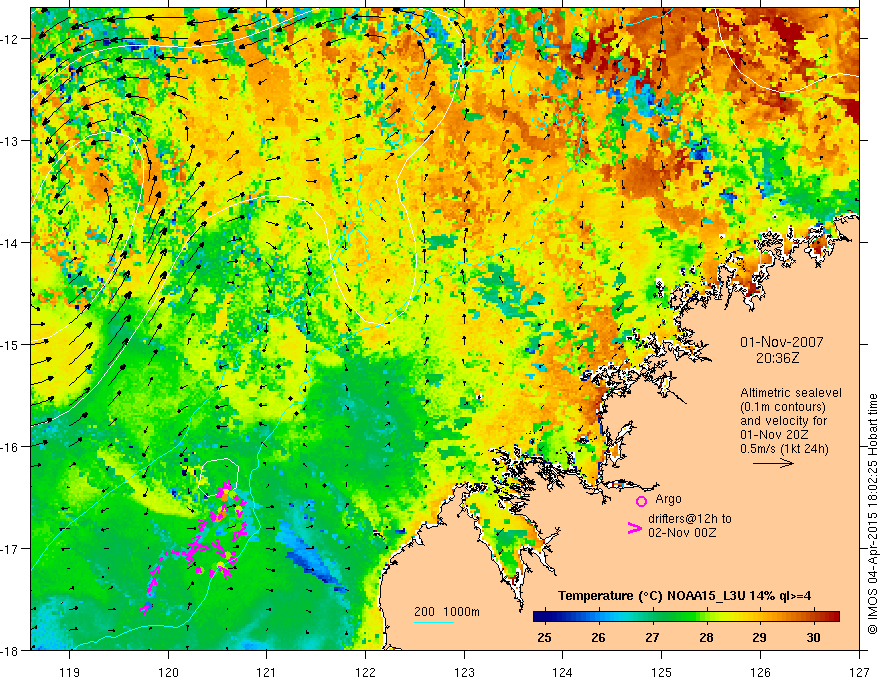880x680 pixels.
Task: Click the 'Argo' legend label
Action: 668,499
